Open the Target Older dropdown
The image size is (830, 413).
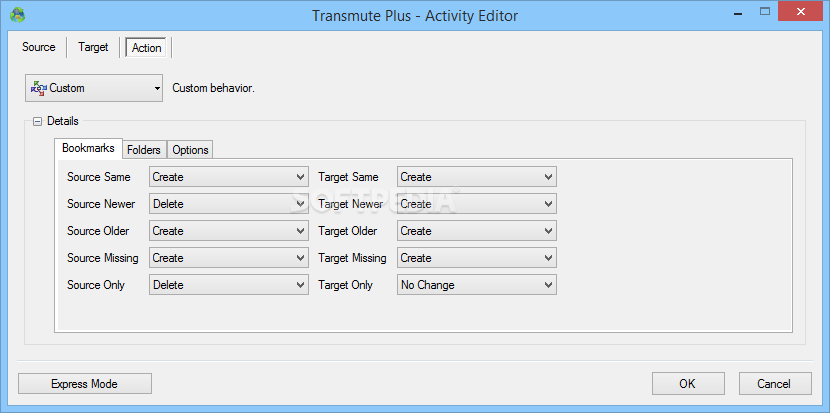point(476,231)
